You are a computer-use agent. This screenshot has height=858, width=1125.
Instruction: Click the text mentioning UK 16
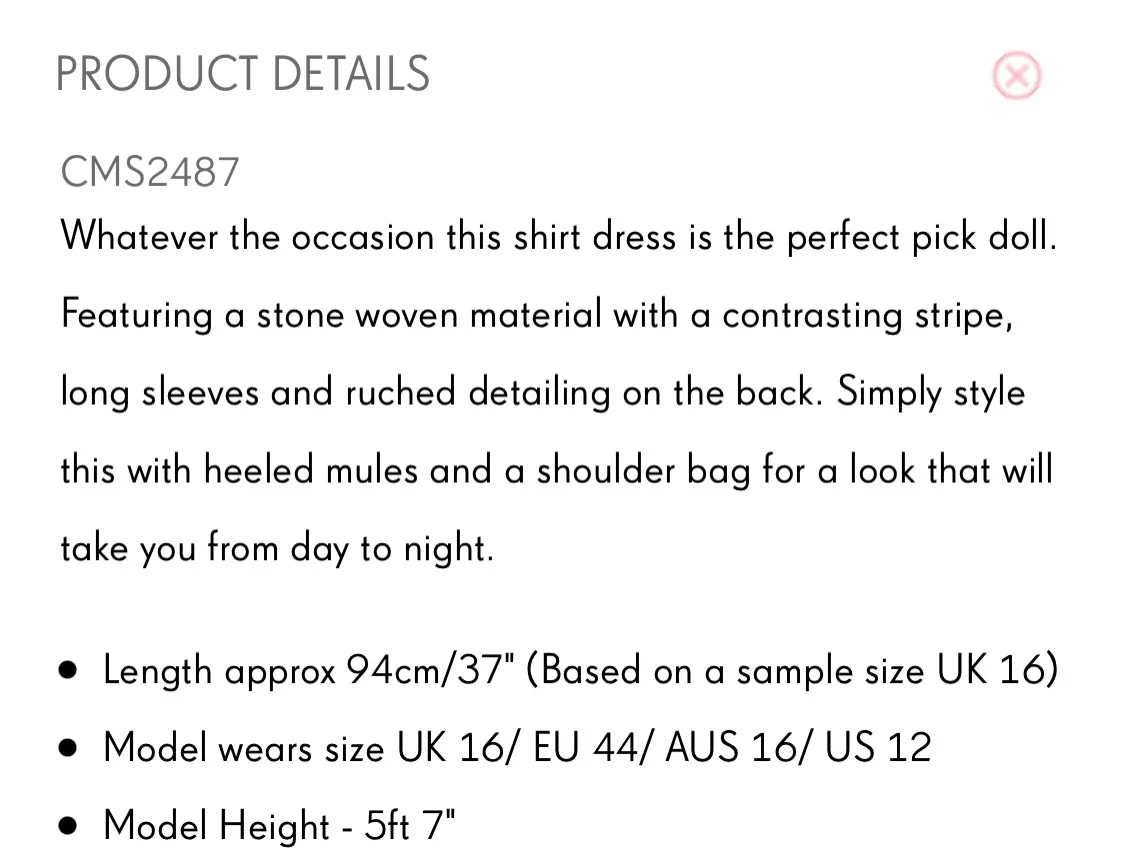[993, 670]
